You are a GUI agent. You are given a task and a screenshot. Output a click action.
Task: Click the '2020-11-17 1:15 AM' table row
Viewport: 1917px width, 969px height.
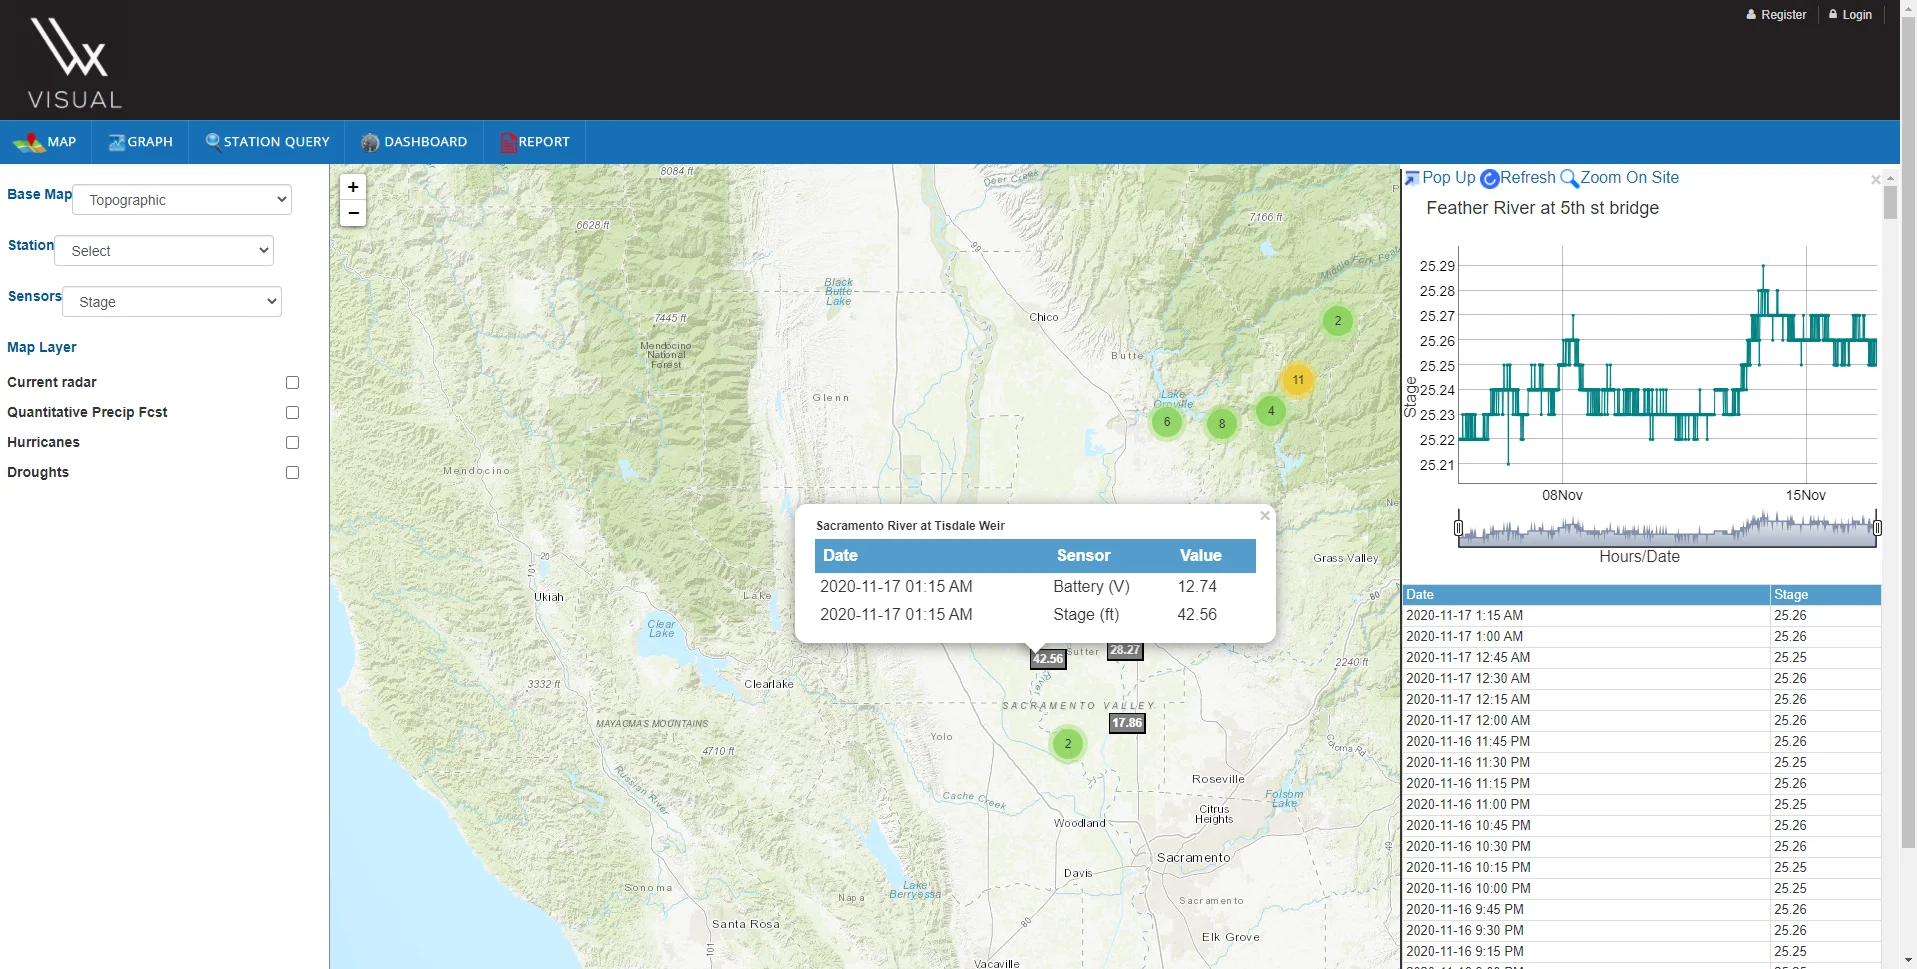(1642, 616)
